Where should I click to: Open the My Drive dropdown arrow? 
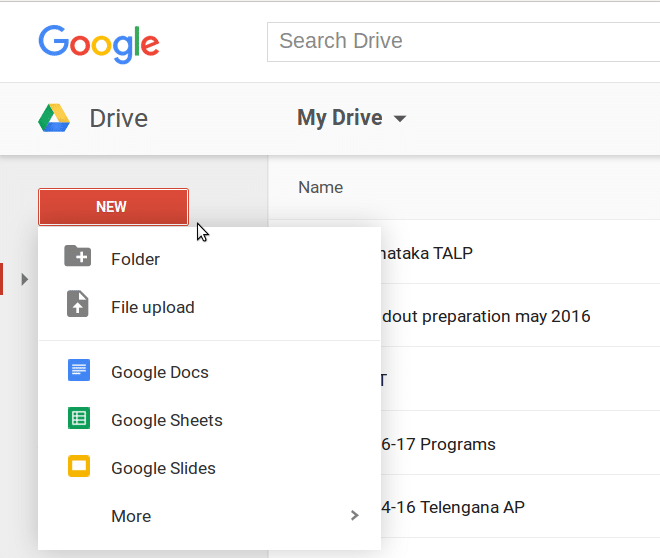point(400,119)
